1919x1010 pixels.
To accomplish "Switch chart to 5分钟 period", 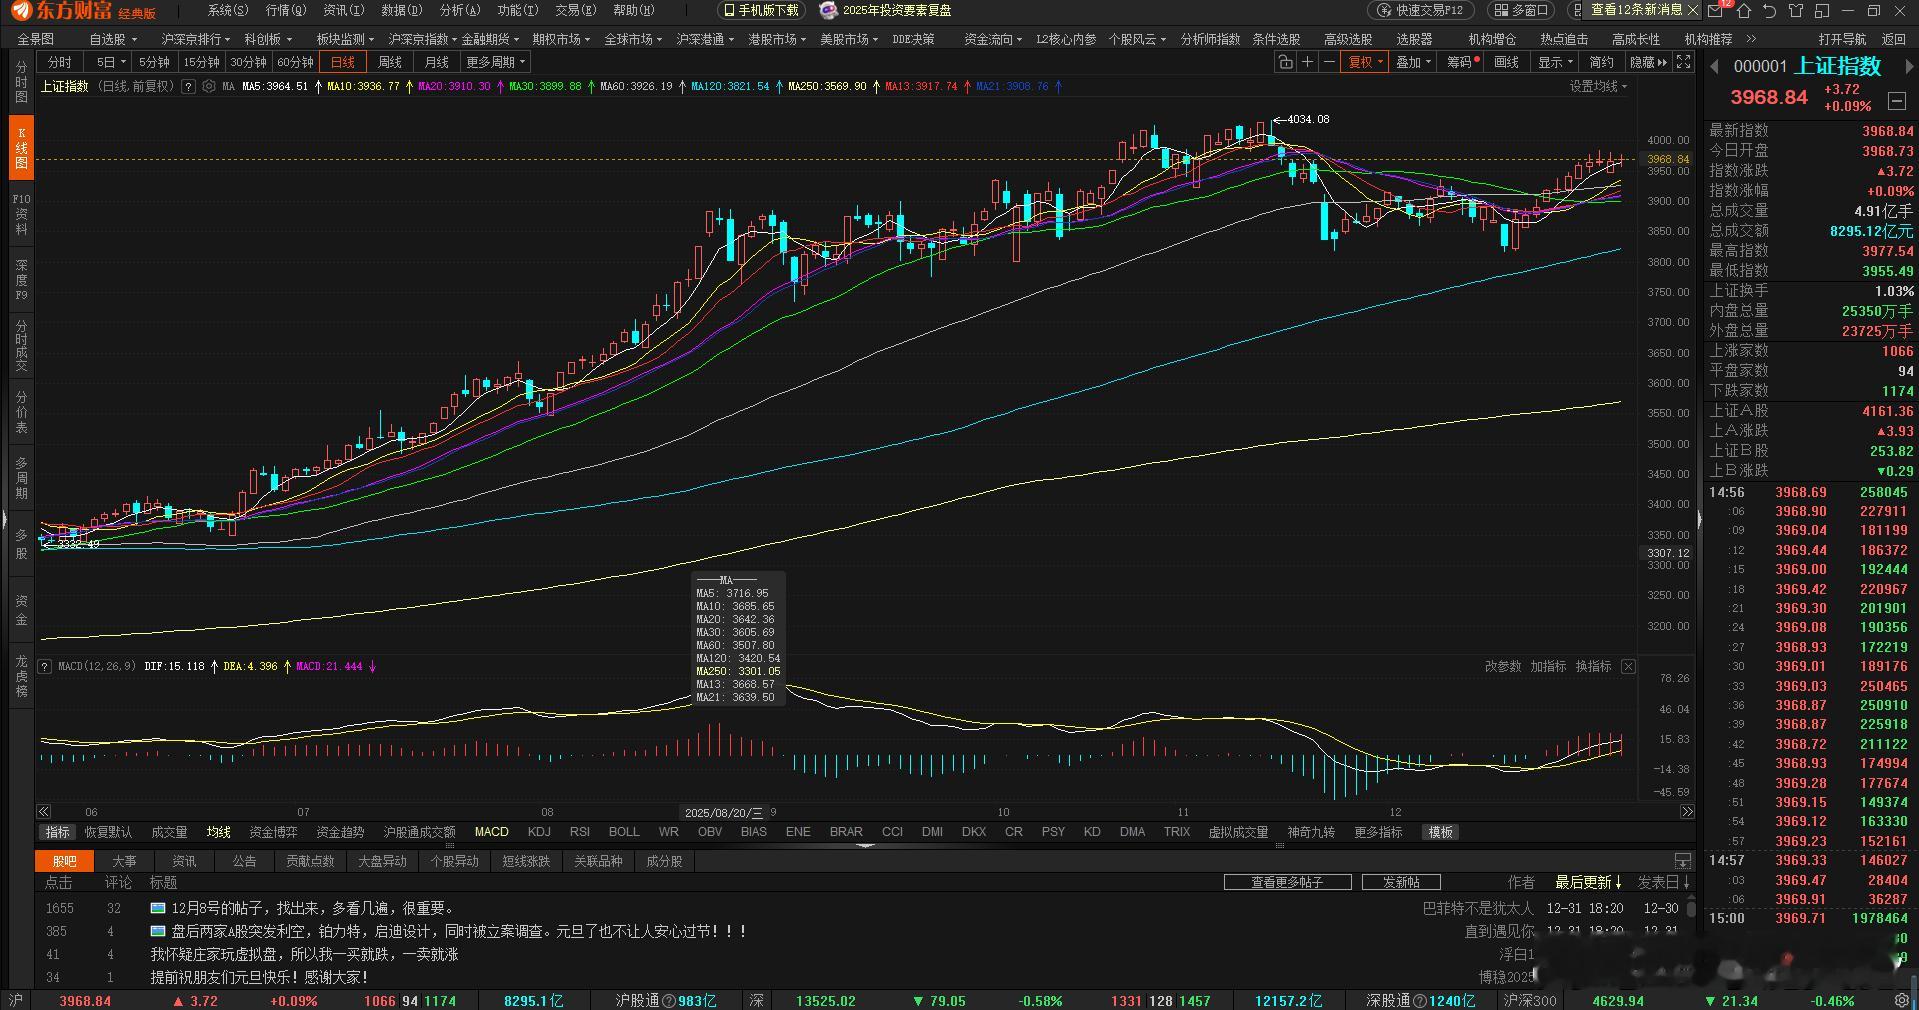I will (x=154, y=62).
